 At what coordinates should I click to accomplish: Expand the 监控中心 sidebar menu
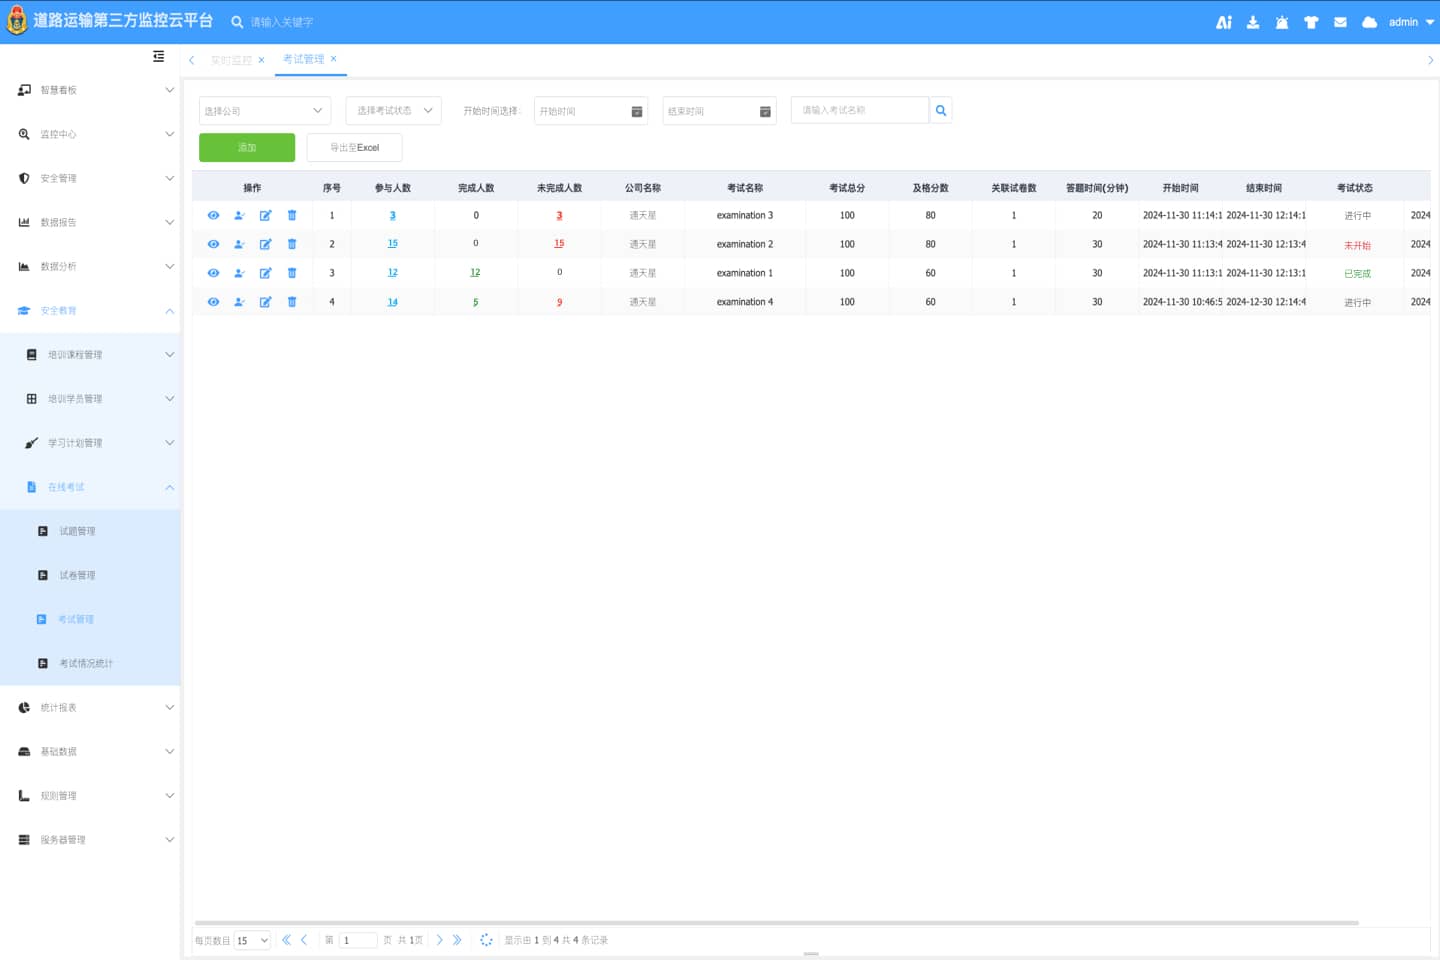pos(90,134)
